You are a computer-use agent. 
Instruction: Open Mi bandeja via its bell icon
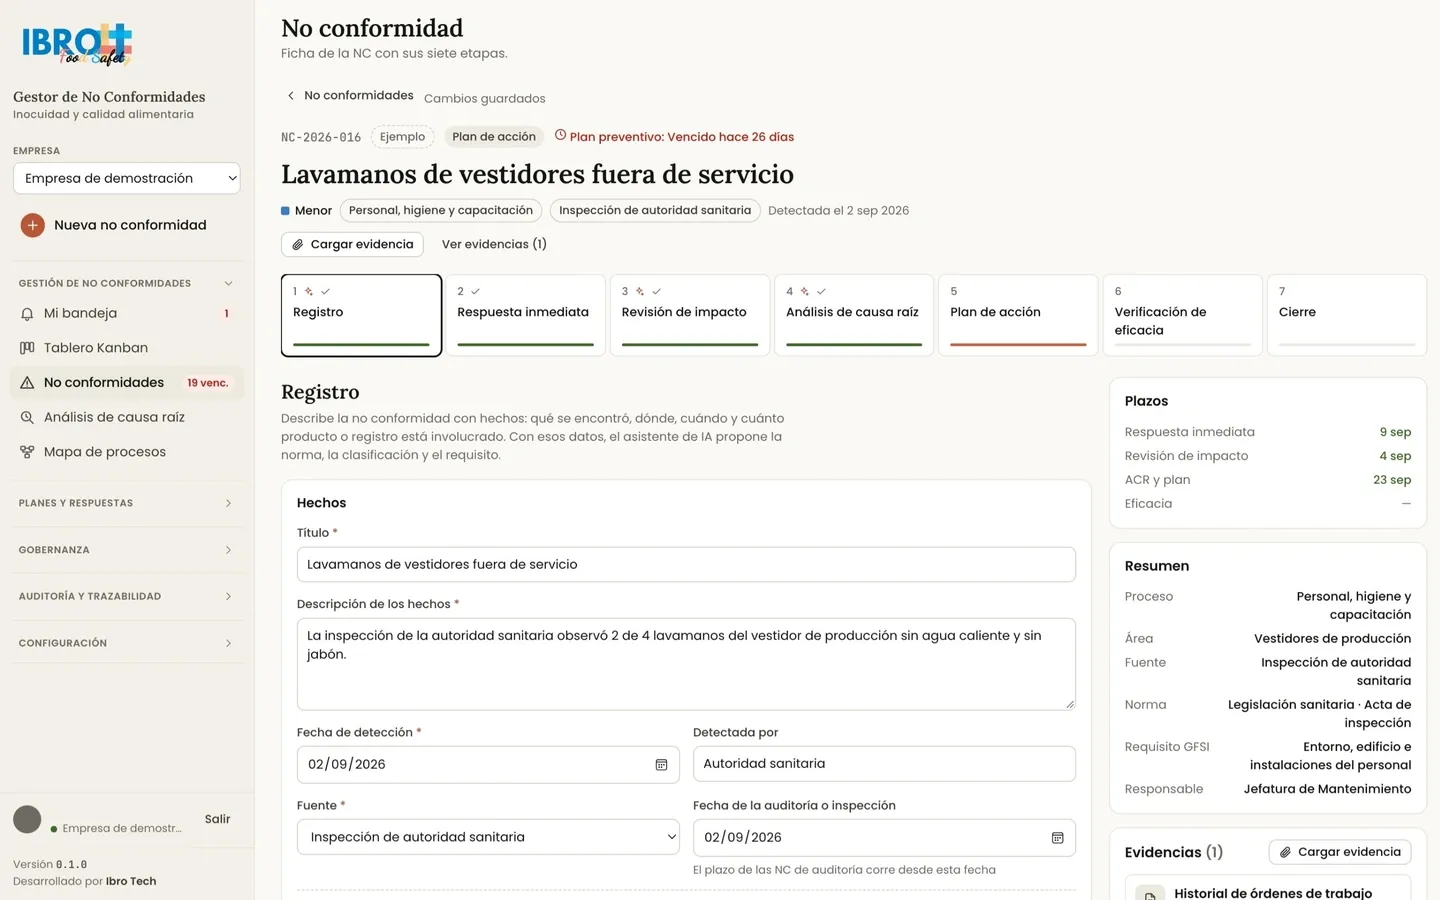(27, 314)
